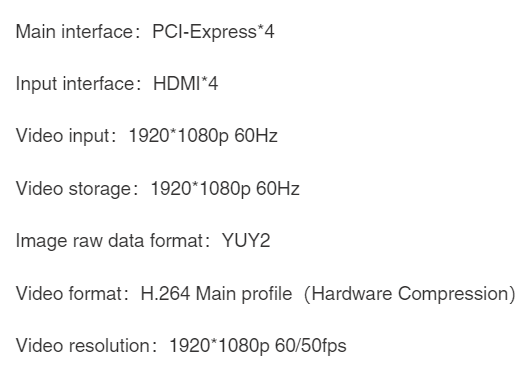
Task: Click the 'Video storage' label
Action: [73, 189]
